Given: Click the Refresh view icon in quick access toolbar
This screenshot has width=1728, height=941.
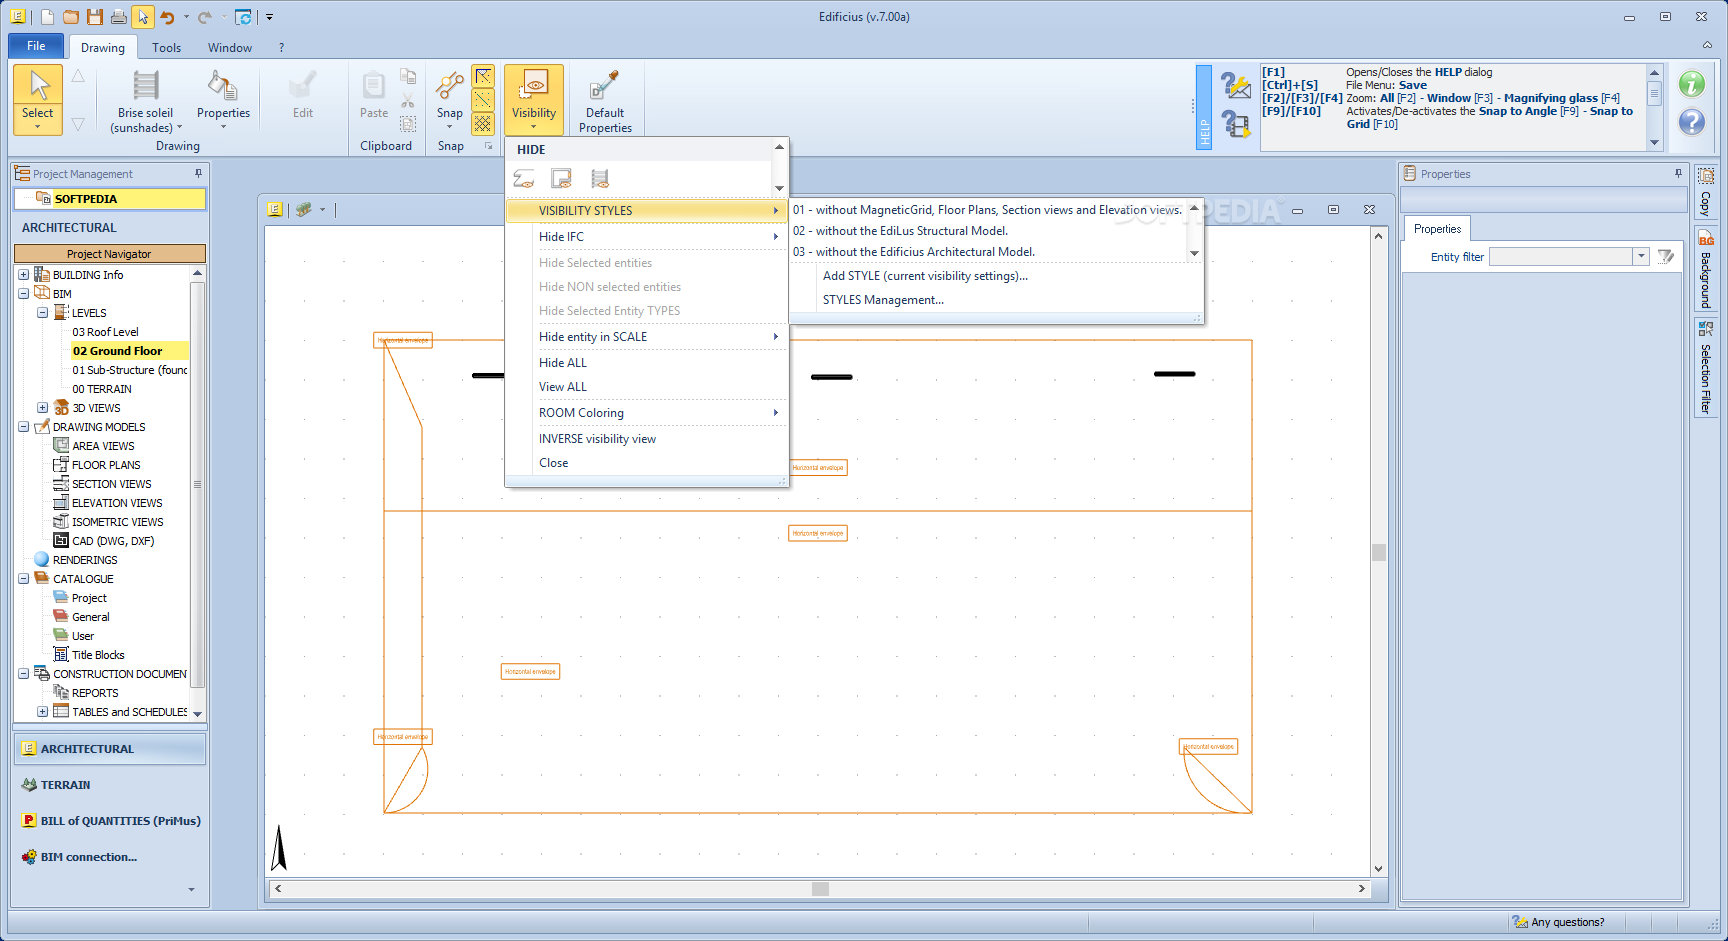Looking at the screenshot, I should [x=243, y=17].
